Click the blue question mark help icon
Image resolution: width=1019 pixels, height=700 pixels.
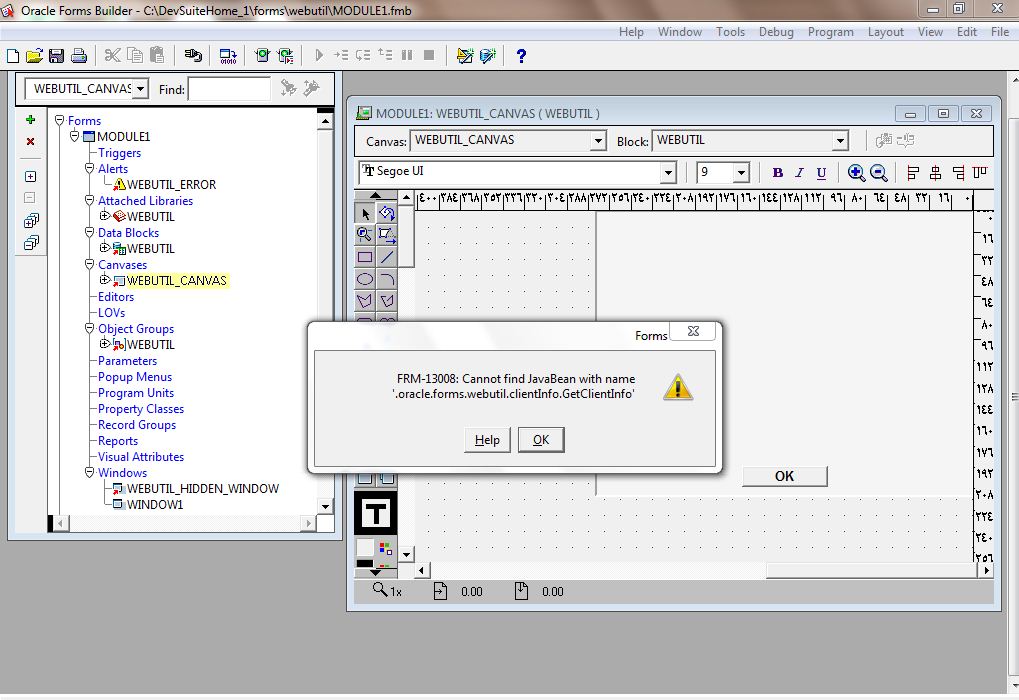(x=521, y=56)
